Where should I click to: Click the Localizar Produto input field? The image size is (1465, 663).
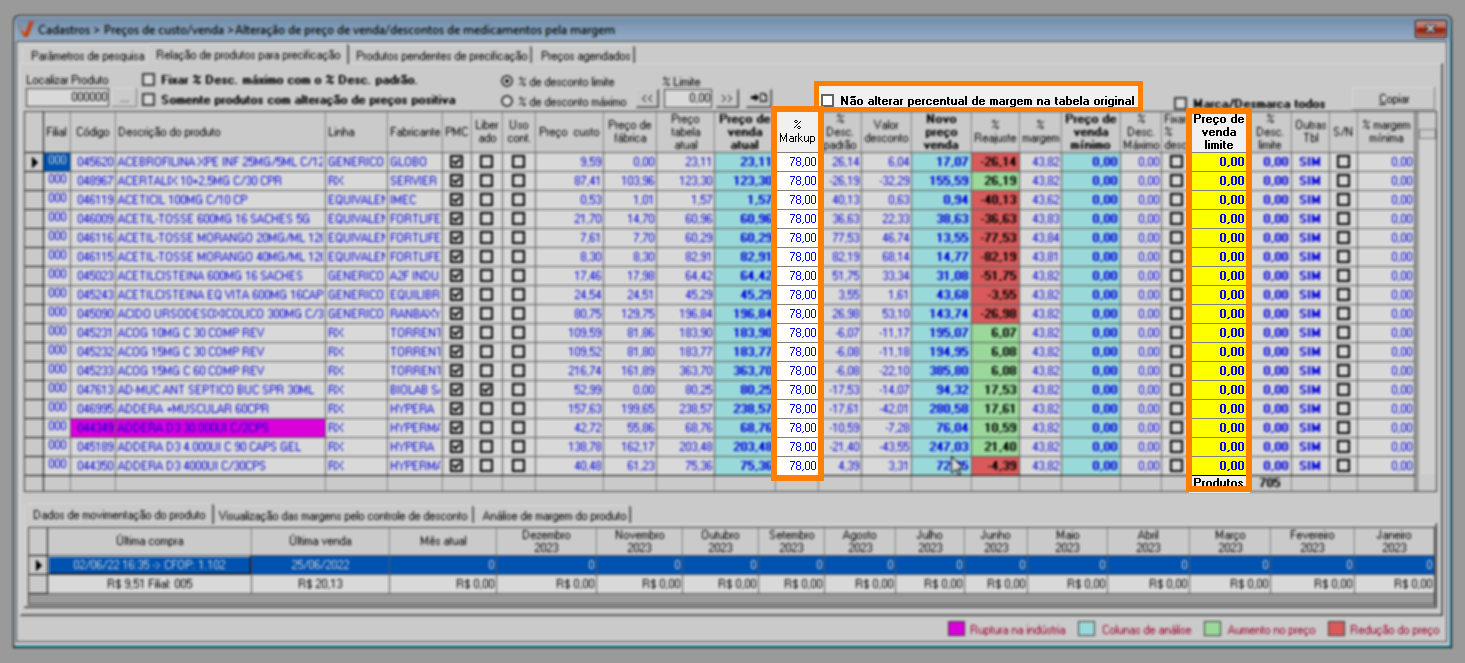click(x=68, y=98)
